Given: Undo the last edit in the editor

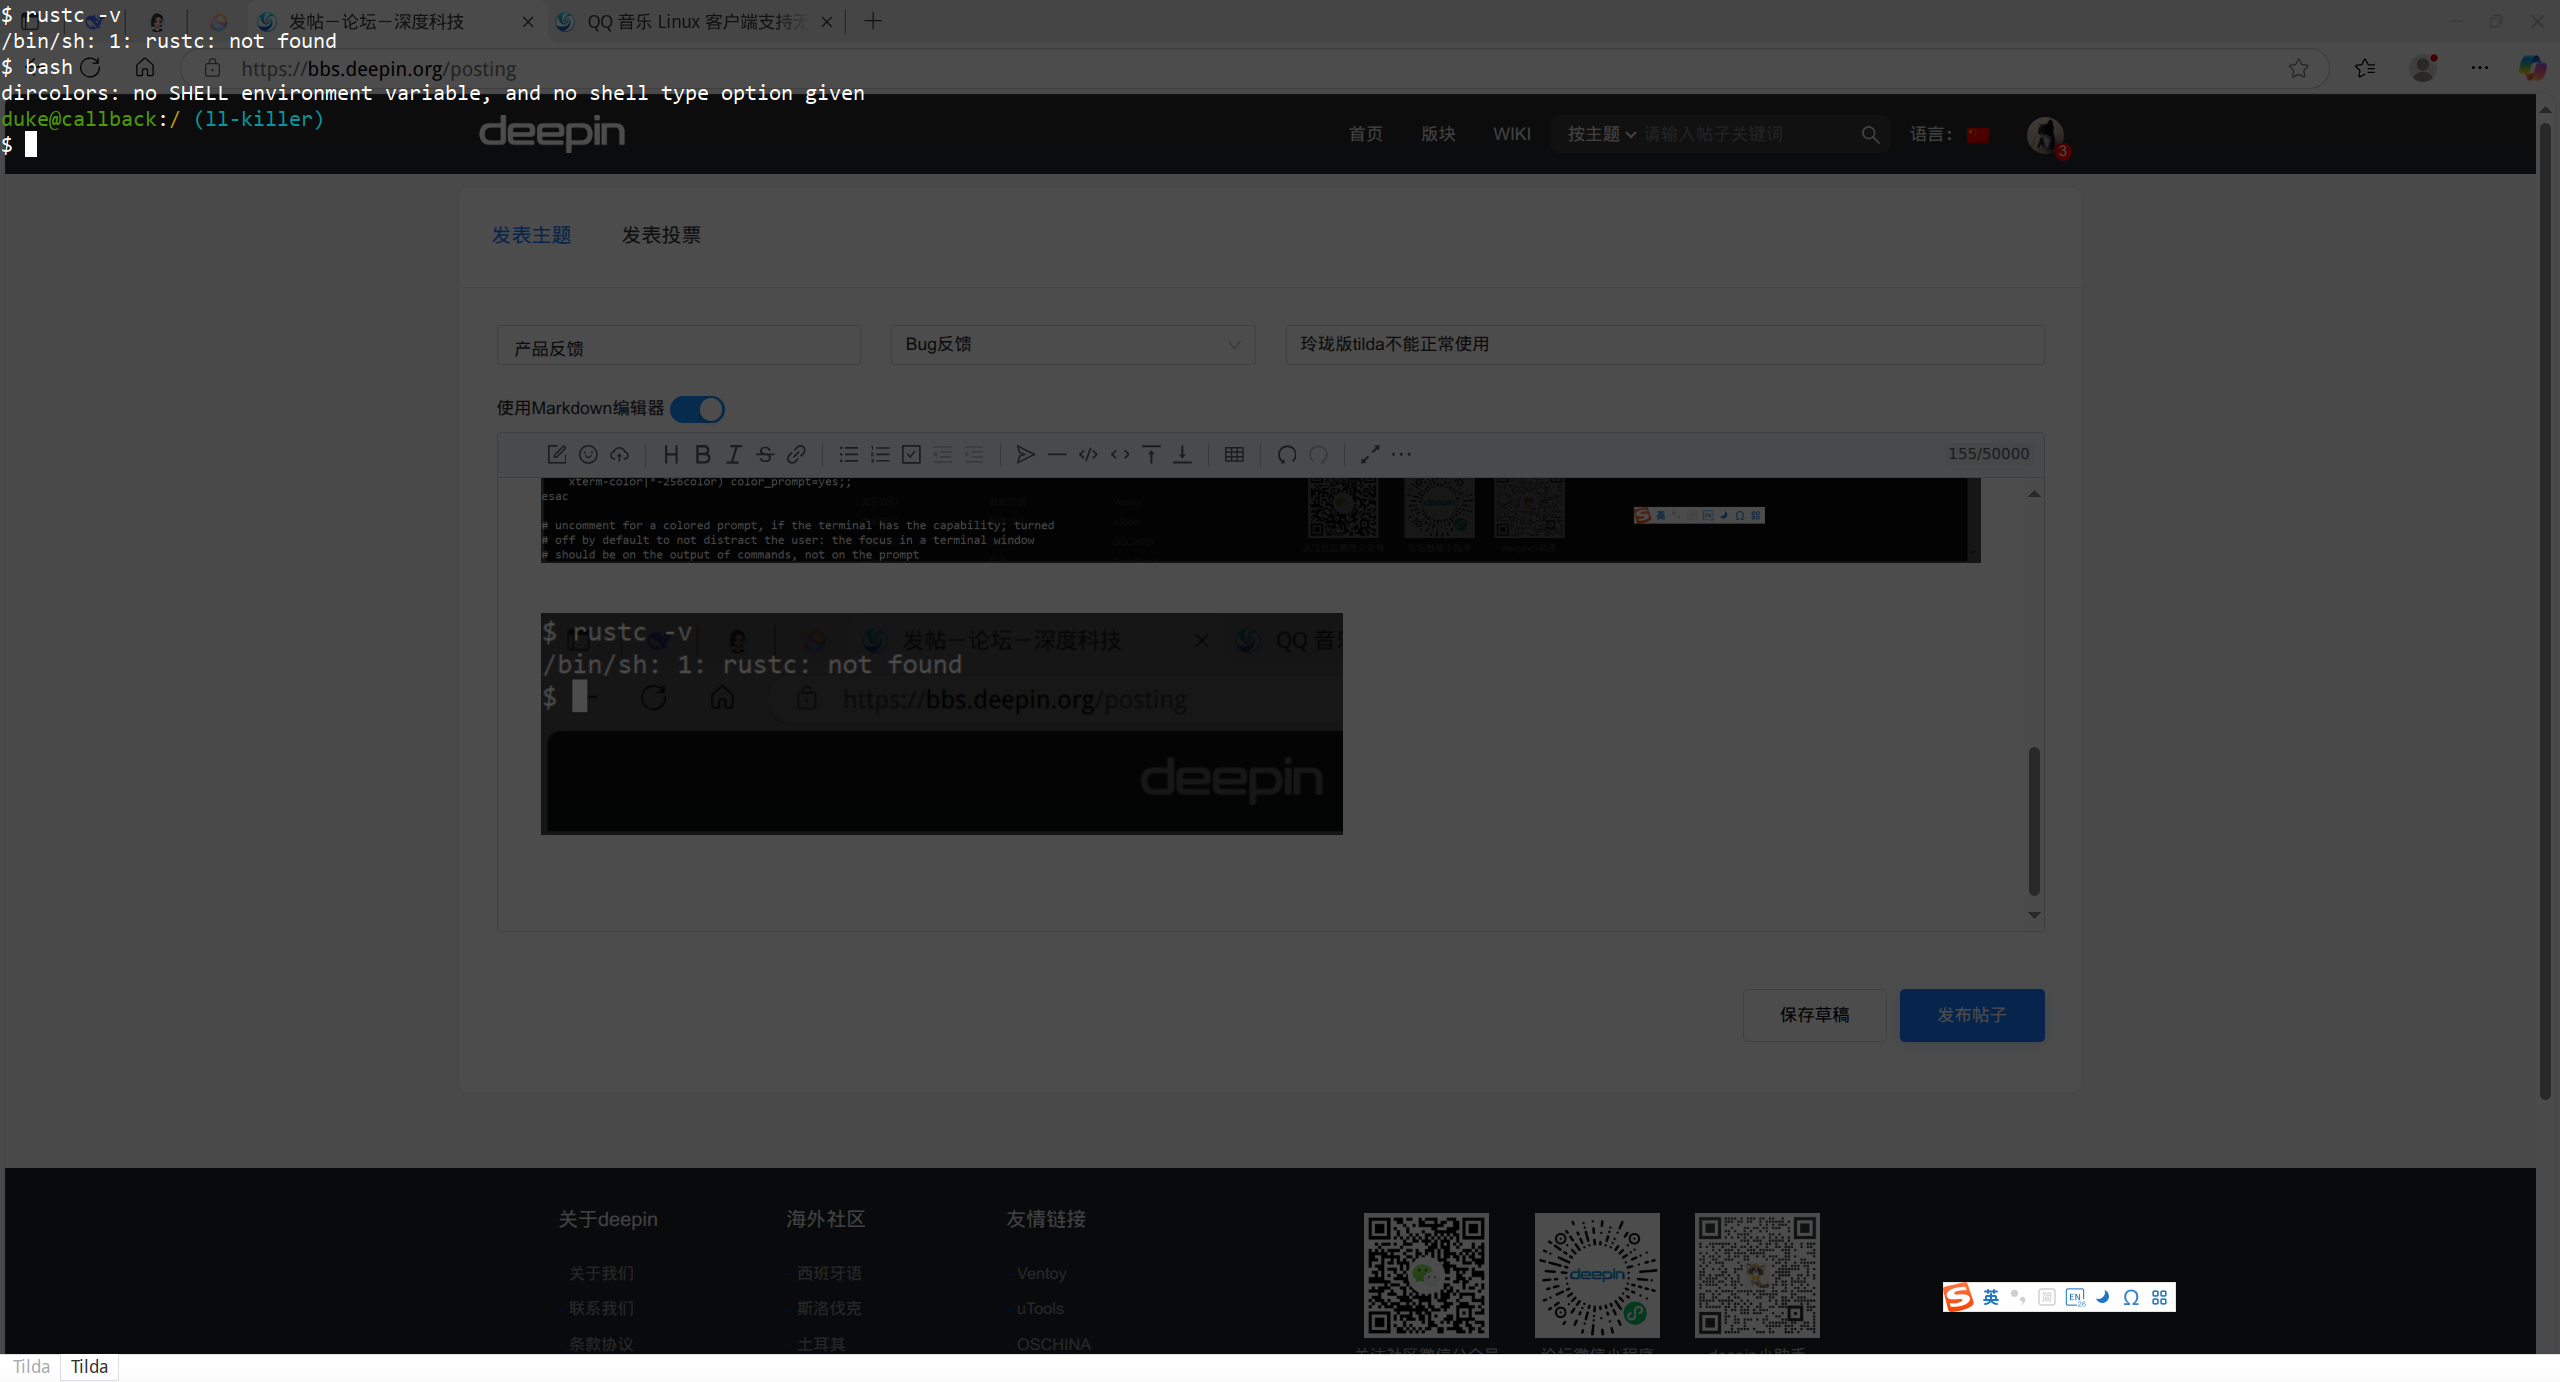Looking at the screenshot, I should 1287,455.
